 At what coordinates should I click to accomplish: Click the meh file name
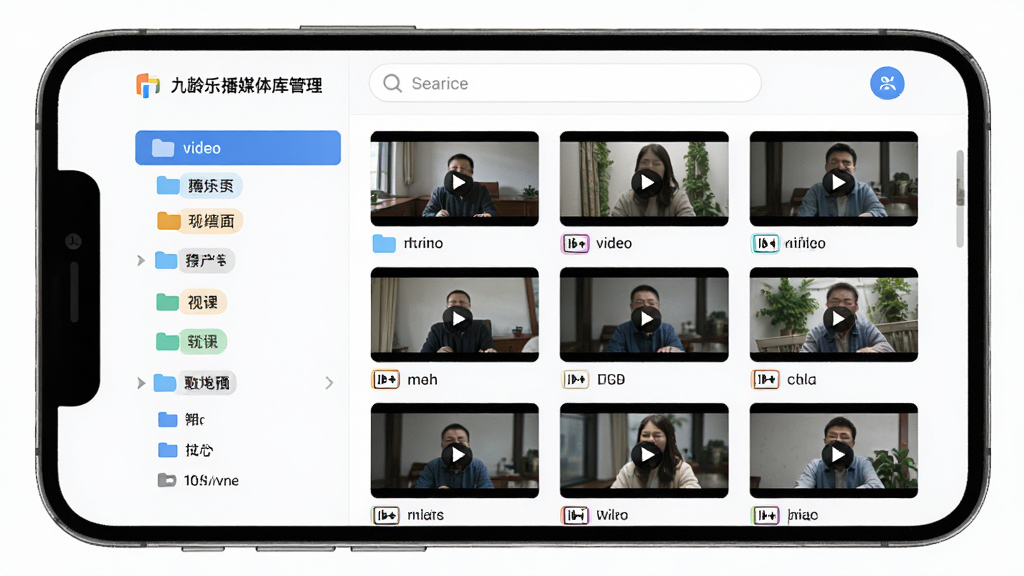[423, 379]
